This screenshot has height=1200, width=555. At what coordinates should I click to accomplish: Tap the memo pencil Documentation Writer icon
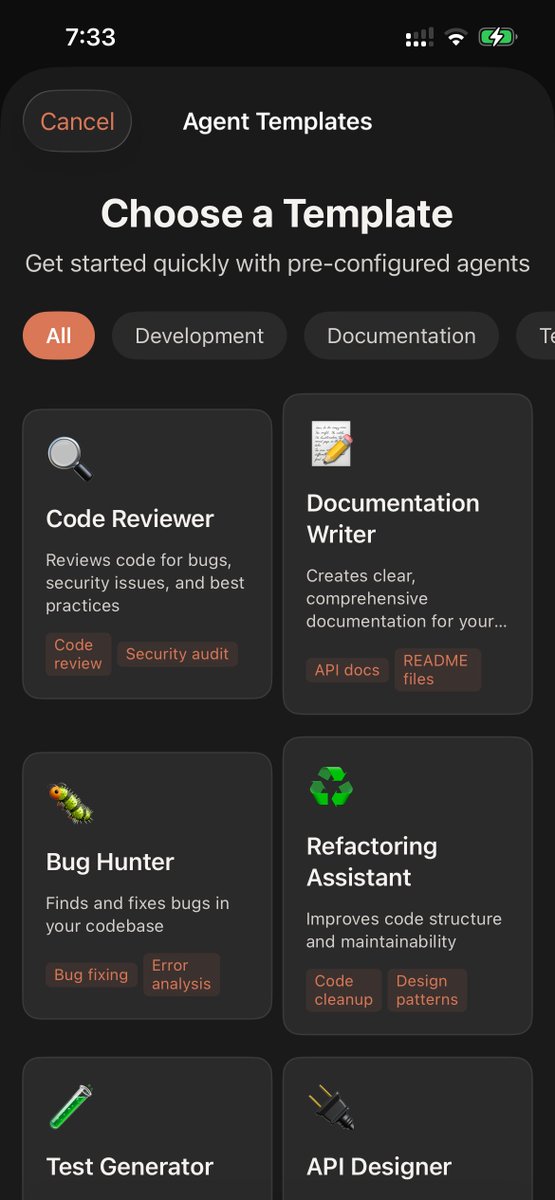pos(331,443)
